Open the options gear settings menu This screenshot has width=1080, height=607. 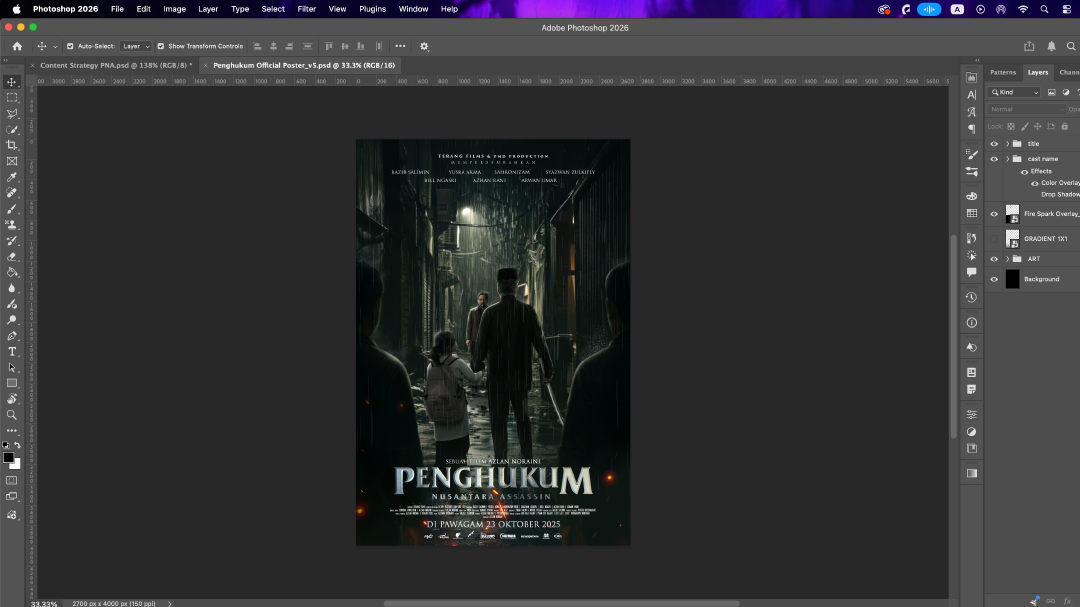coord(424,46)
